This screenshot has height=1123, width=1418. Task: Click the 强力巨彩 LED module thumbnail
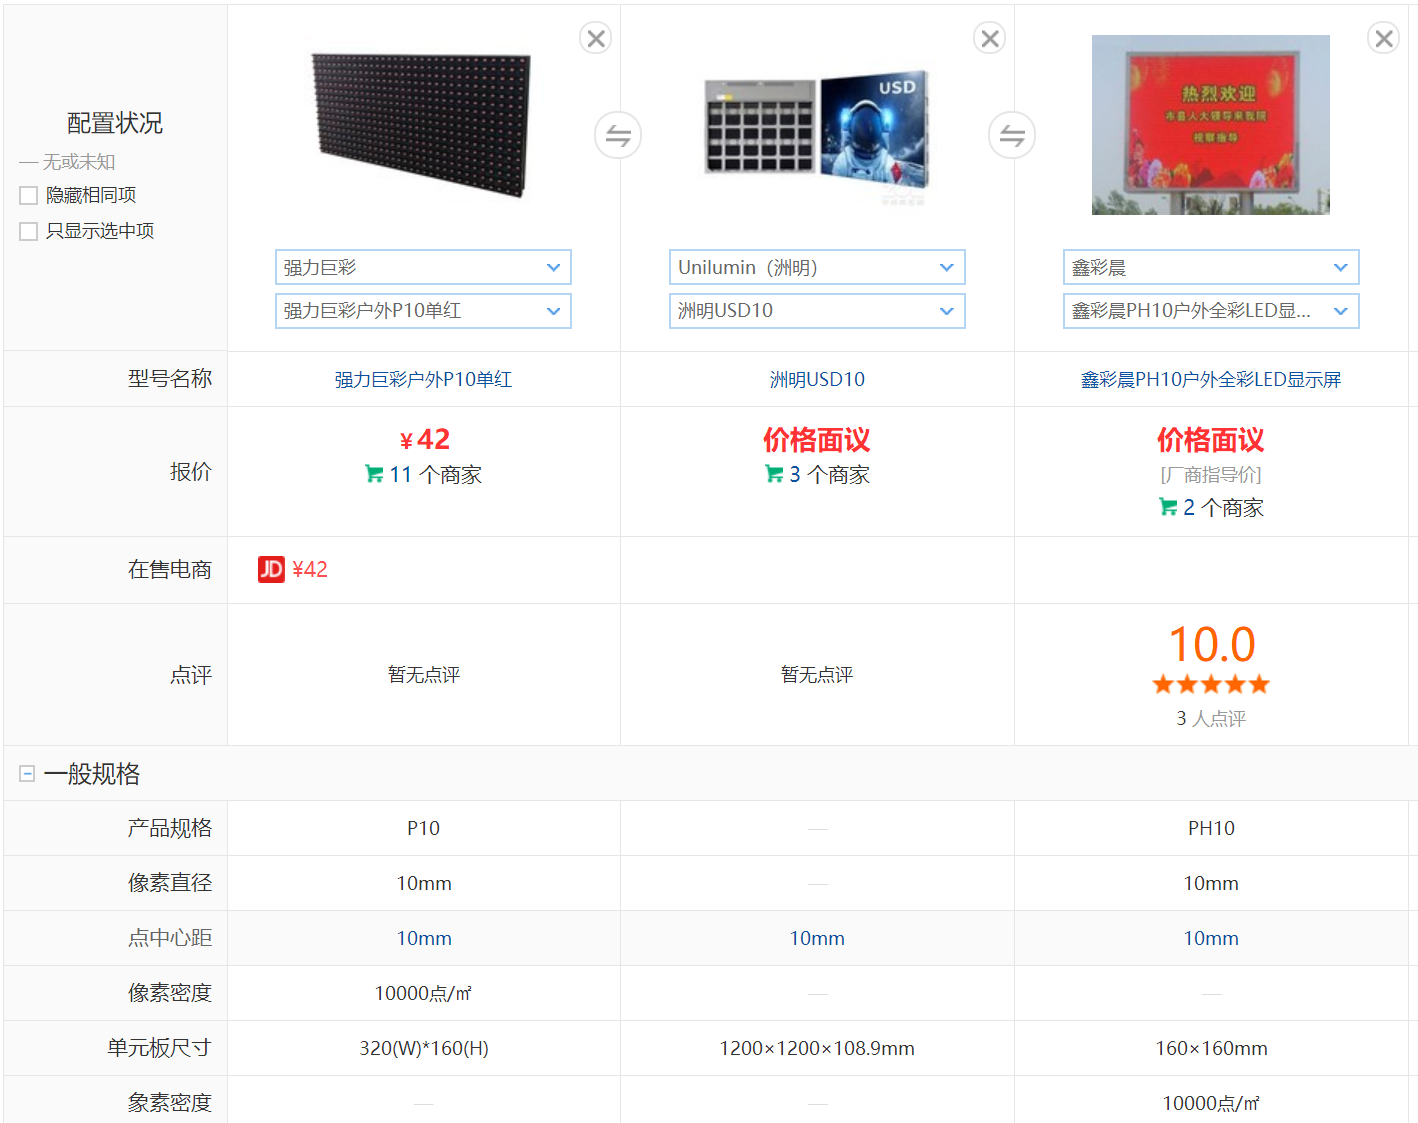[422, 124]
